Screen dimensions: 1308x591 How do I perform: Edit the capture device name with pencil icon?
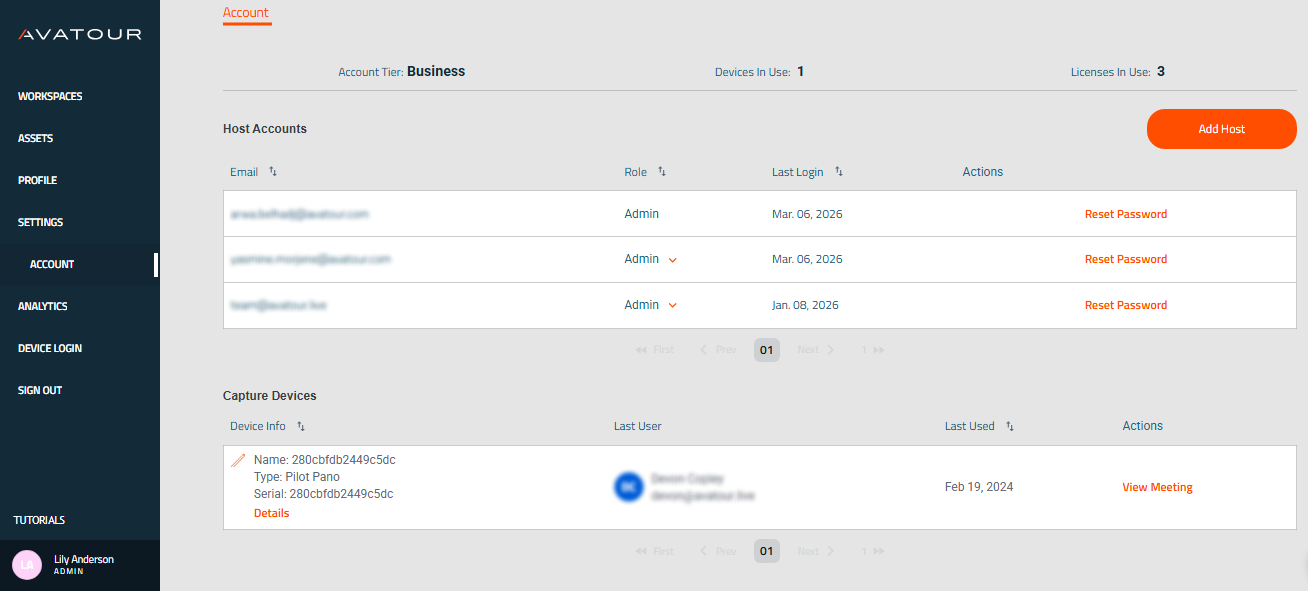pos(237,459)
